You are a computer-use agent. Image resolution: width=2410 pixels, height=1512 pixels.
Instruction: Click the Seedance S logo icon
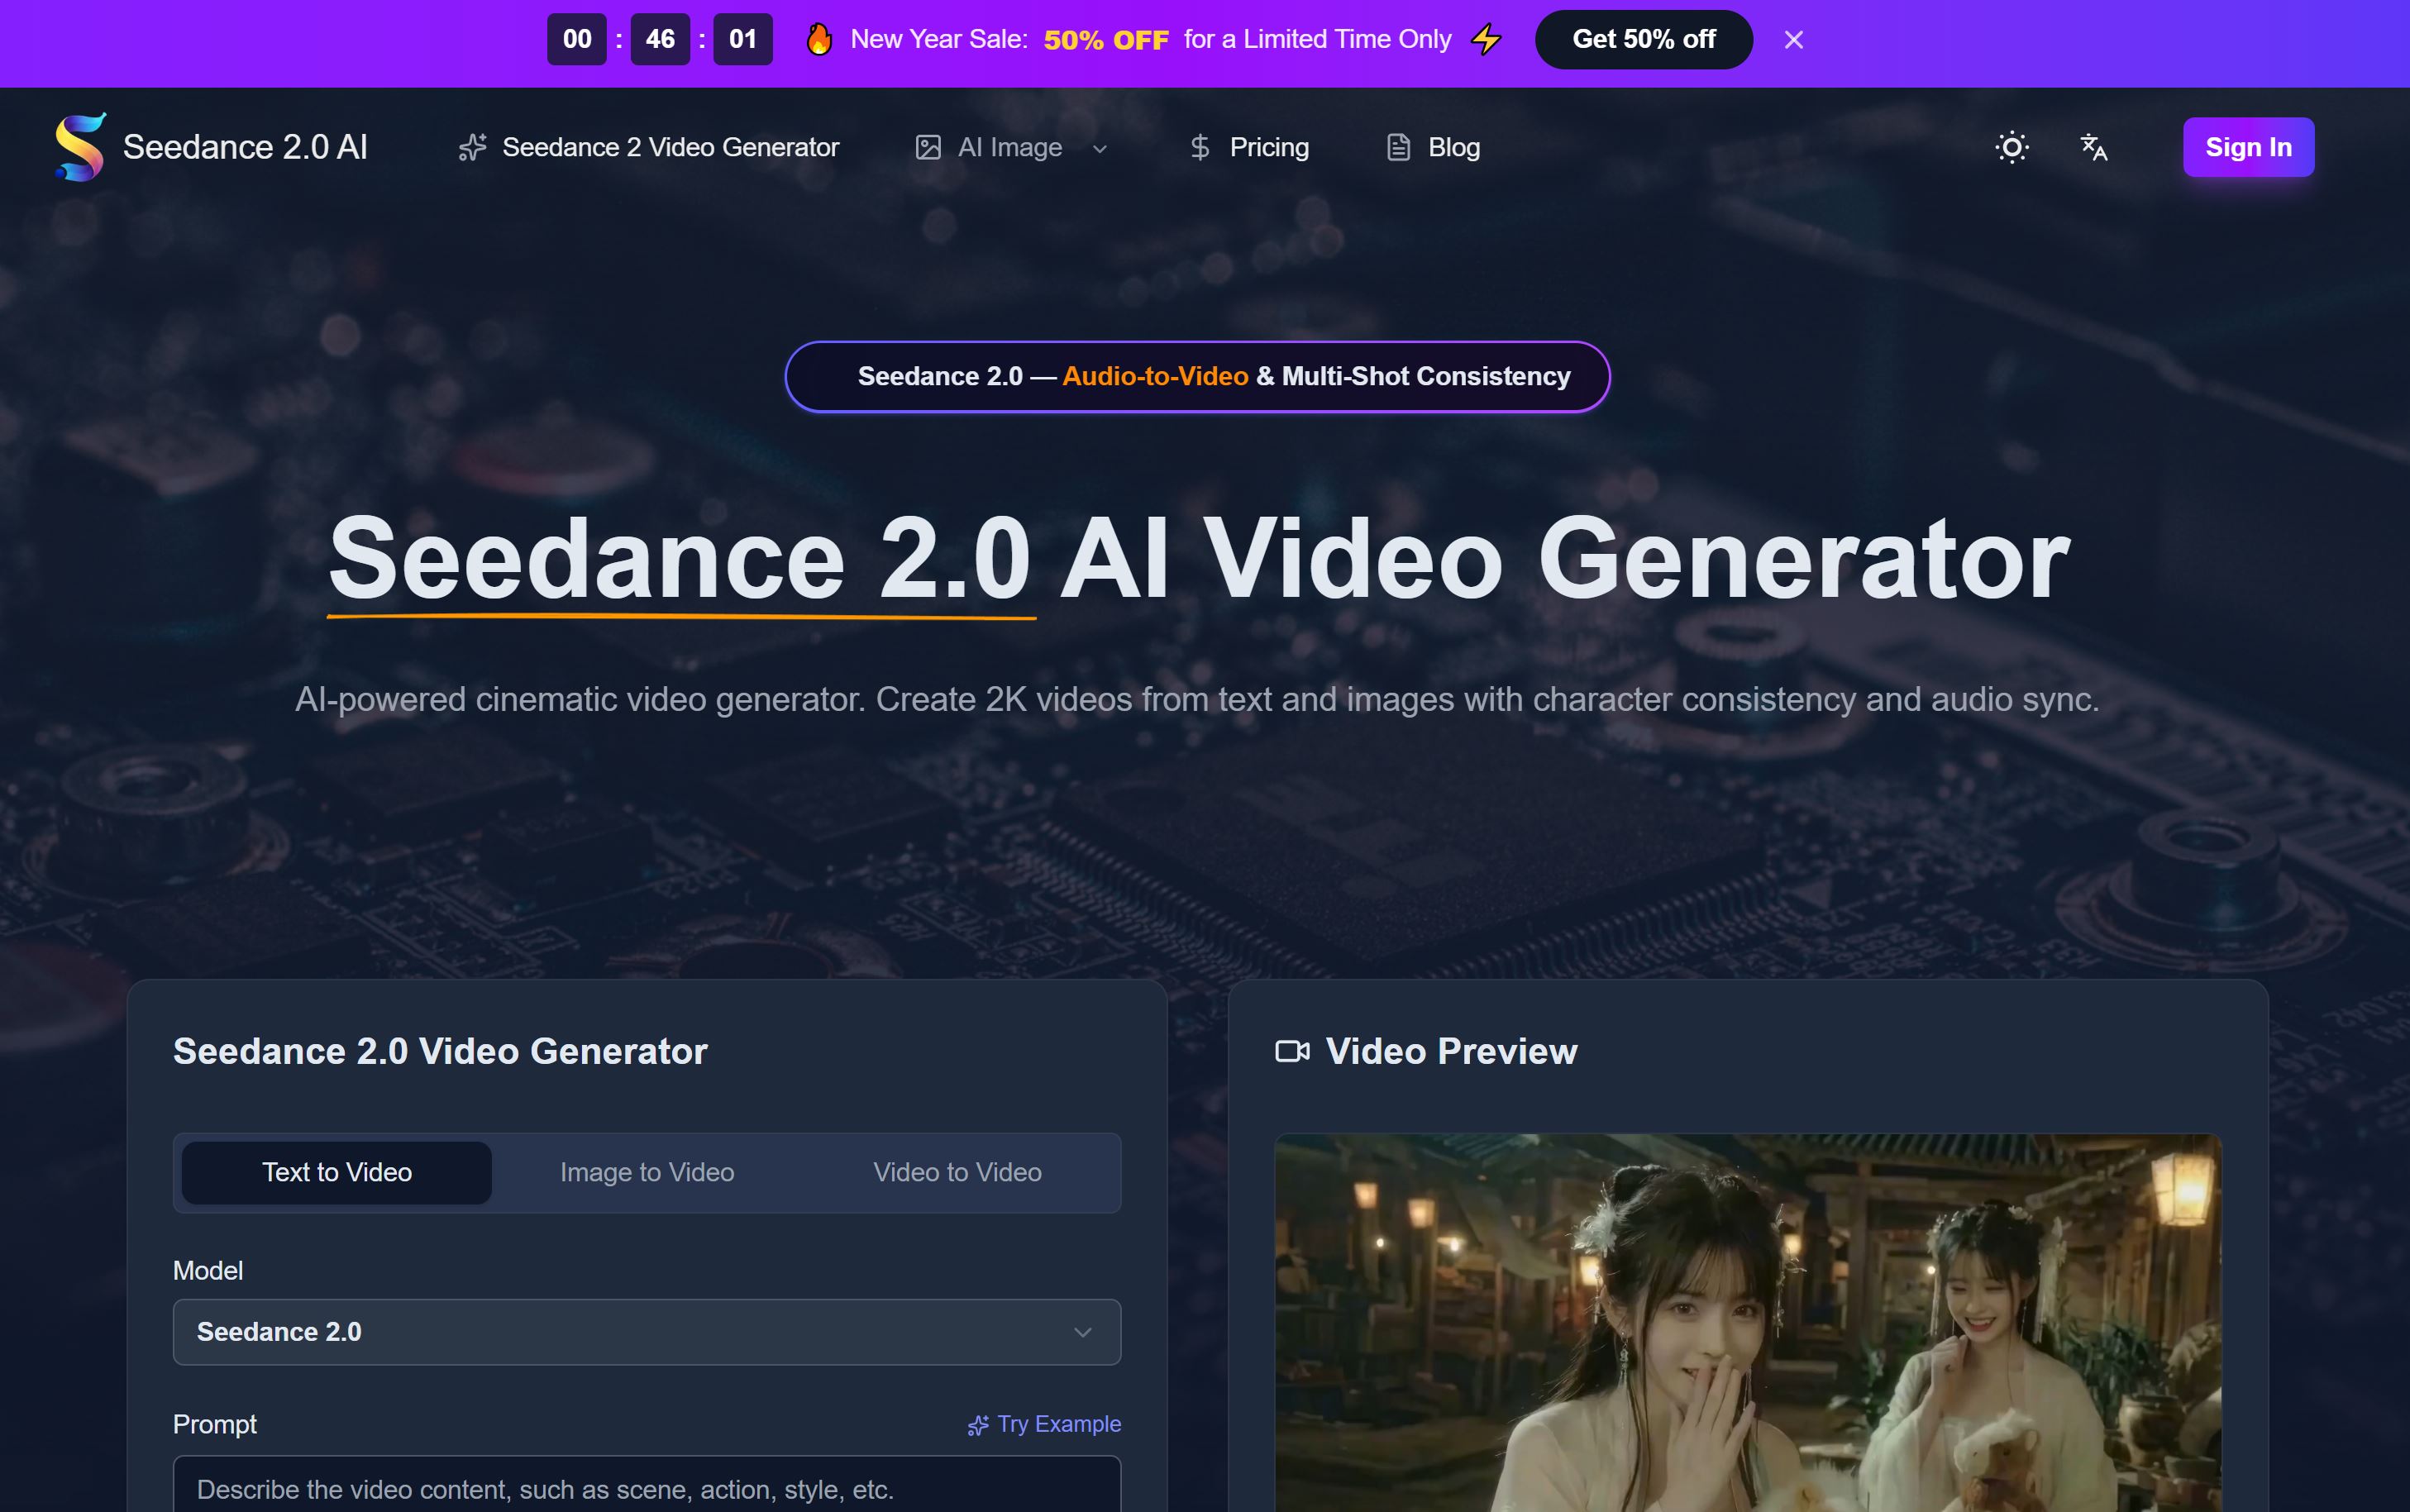click(80, 147)
